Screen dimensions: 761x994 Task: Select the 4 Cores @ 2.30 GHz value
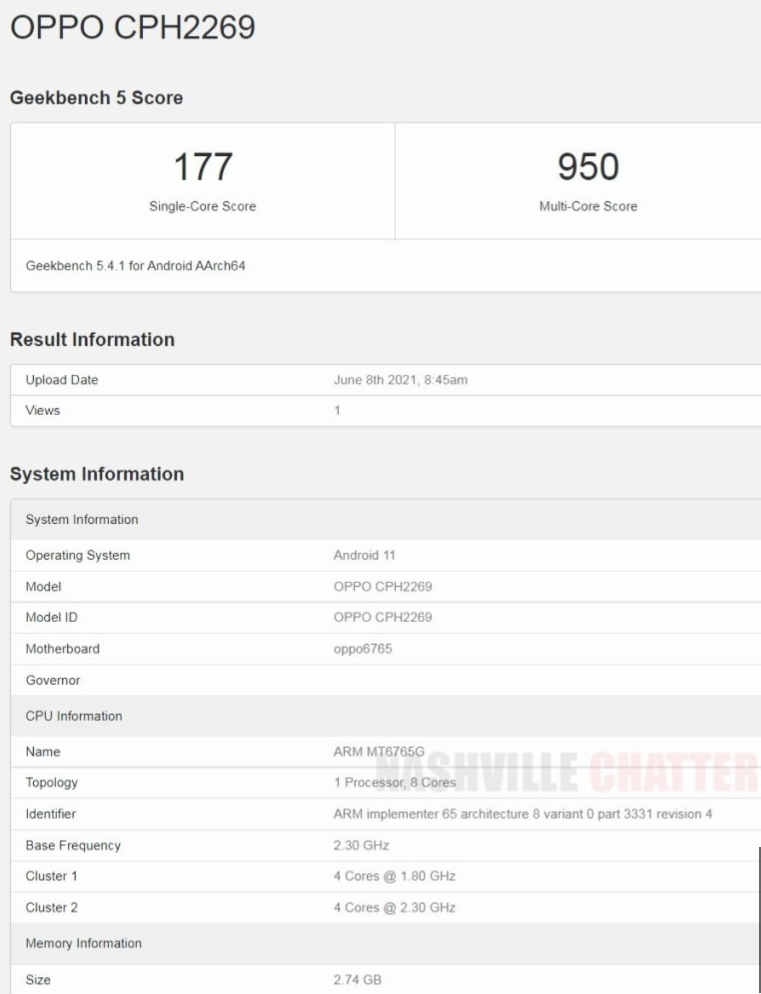pyautogui.click(x=394, y=908)
